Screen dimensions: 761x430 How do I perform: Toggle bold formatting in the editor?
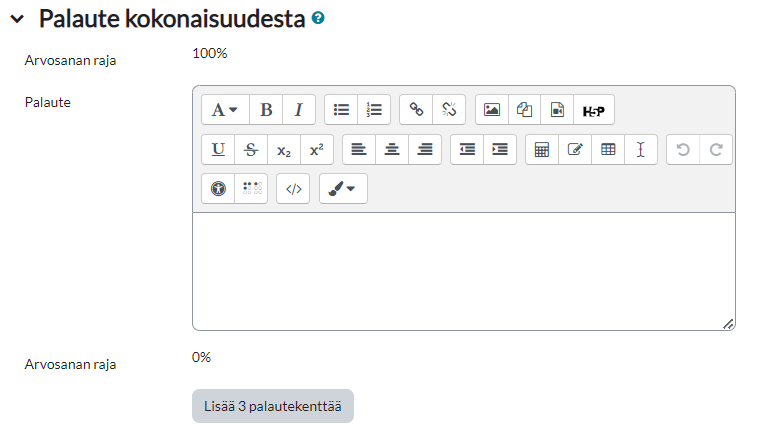[x=266, y=110]
